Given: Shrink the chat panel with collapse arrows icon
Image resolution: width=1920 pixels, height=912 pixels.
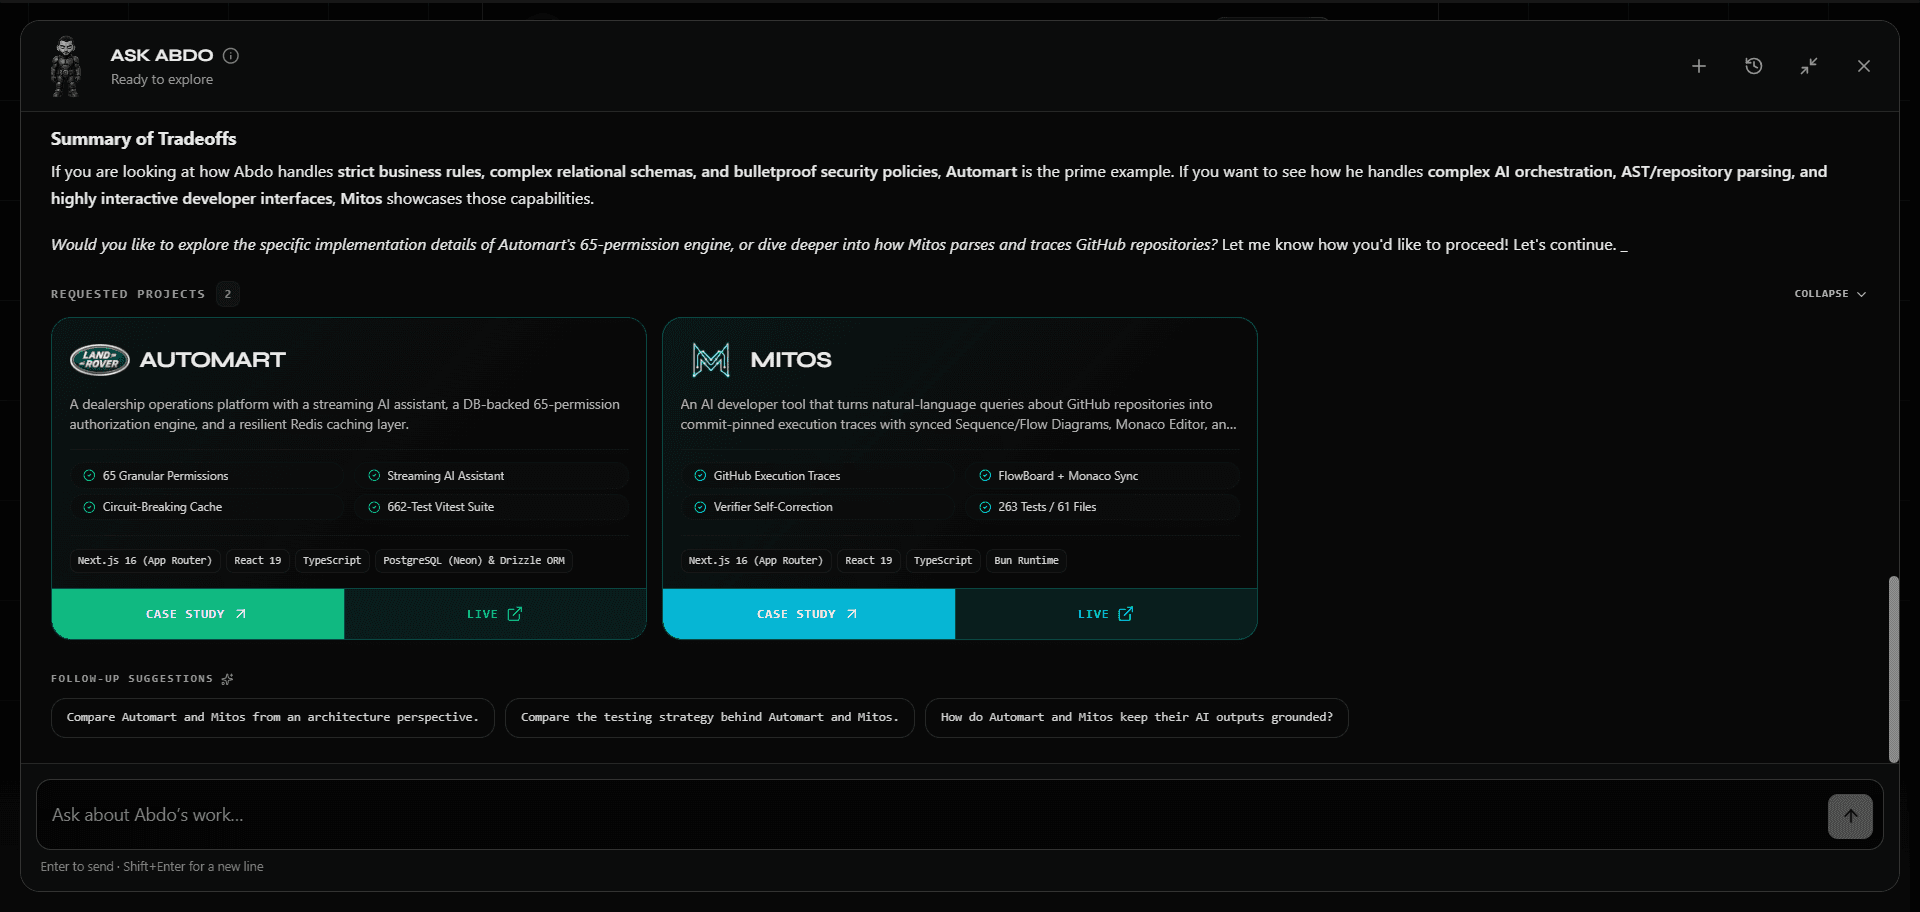Looking at the screenshot, I should (x=1809, y=66).
